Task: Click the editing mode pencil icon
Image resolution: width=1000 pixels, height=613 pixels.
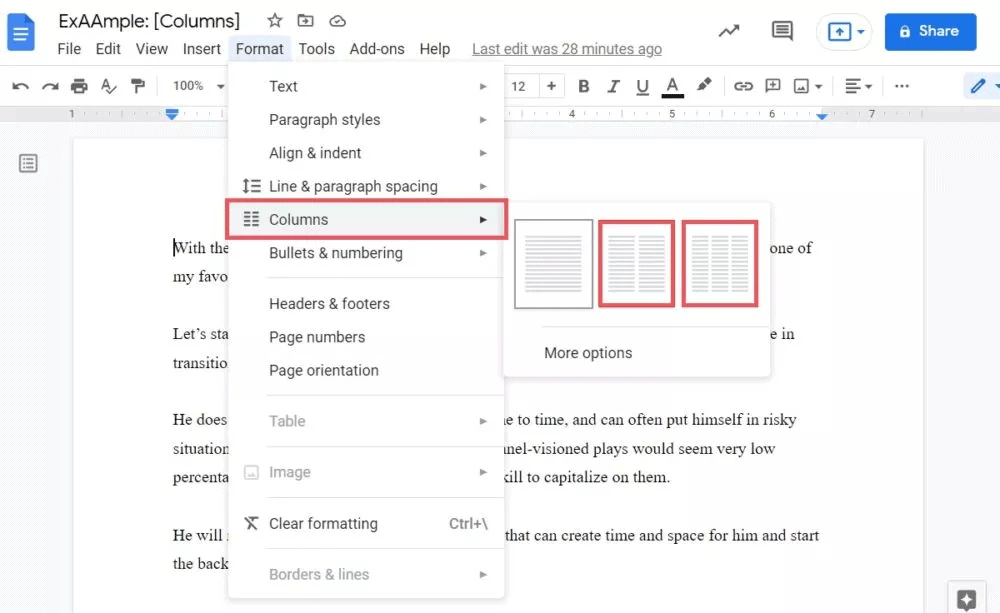Action: tap(978, 86)
